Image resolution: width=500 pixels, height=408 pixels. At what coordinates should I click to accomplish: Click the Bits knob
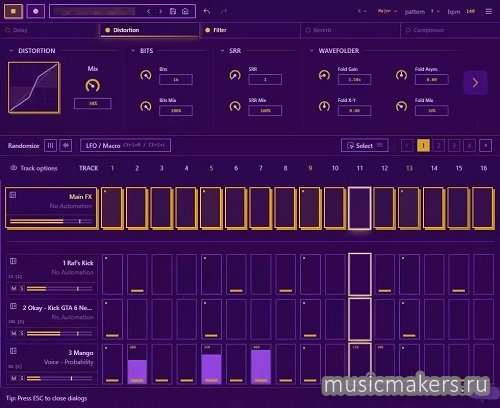tap(146, 75)
